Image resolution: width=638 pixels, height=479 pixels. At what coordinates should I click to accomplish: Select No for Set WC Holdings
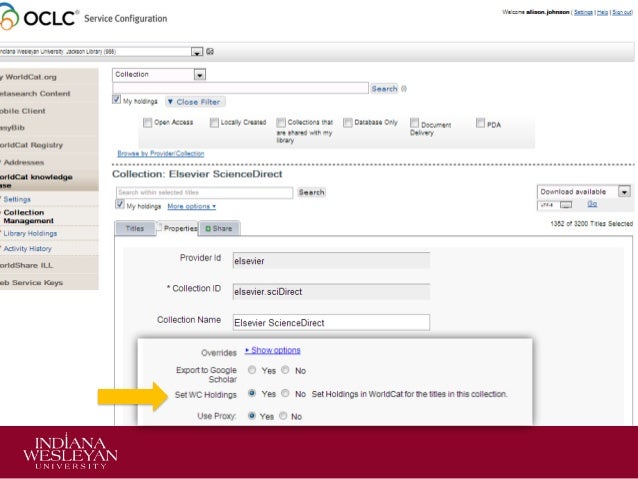click(x=285, y=393)
